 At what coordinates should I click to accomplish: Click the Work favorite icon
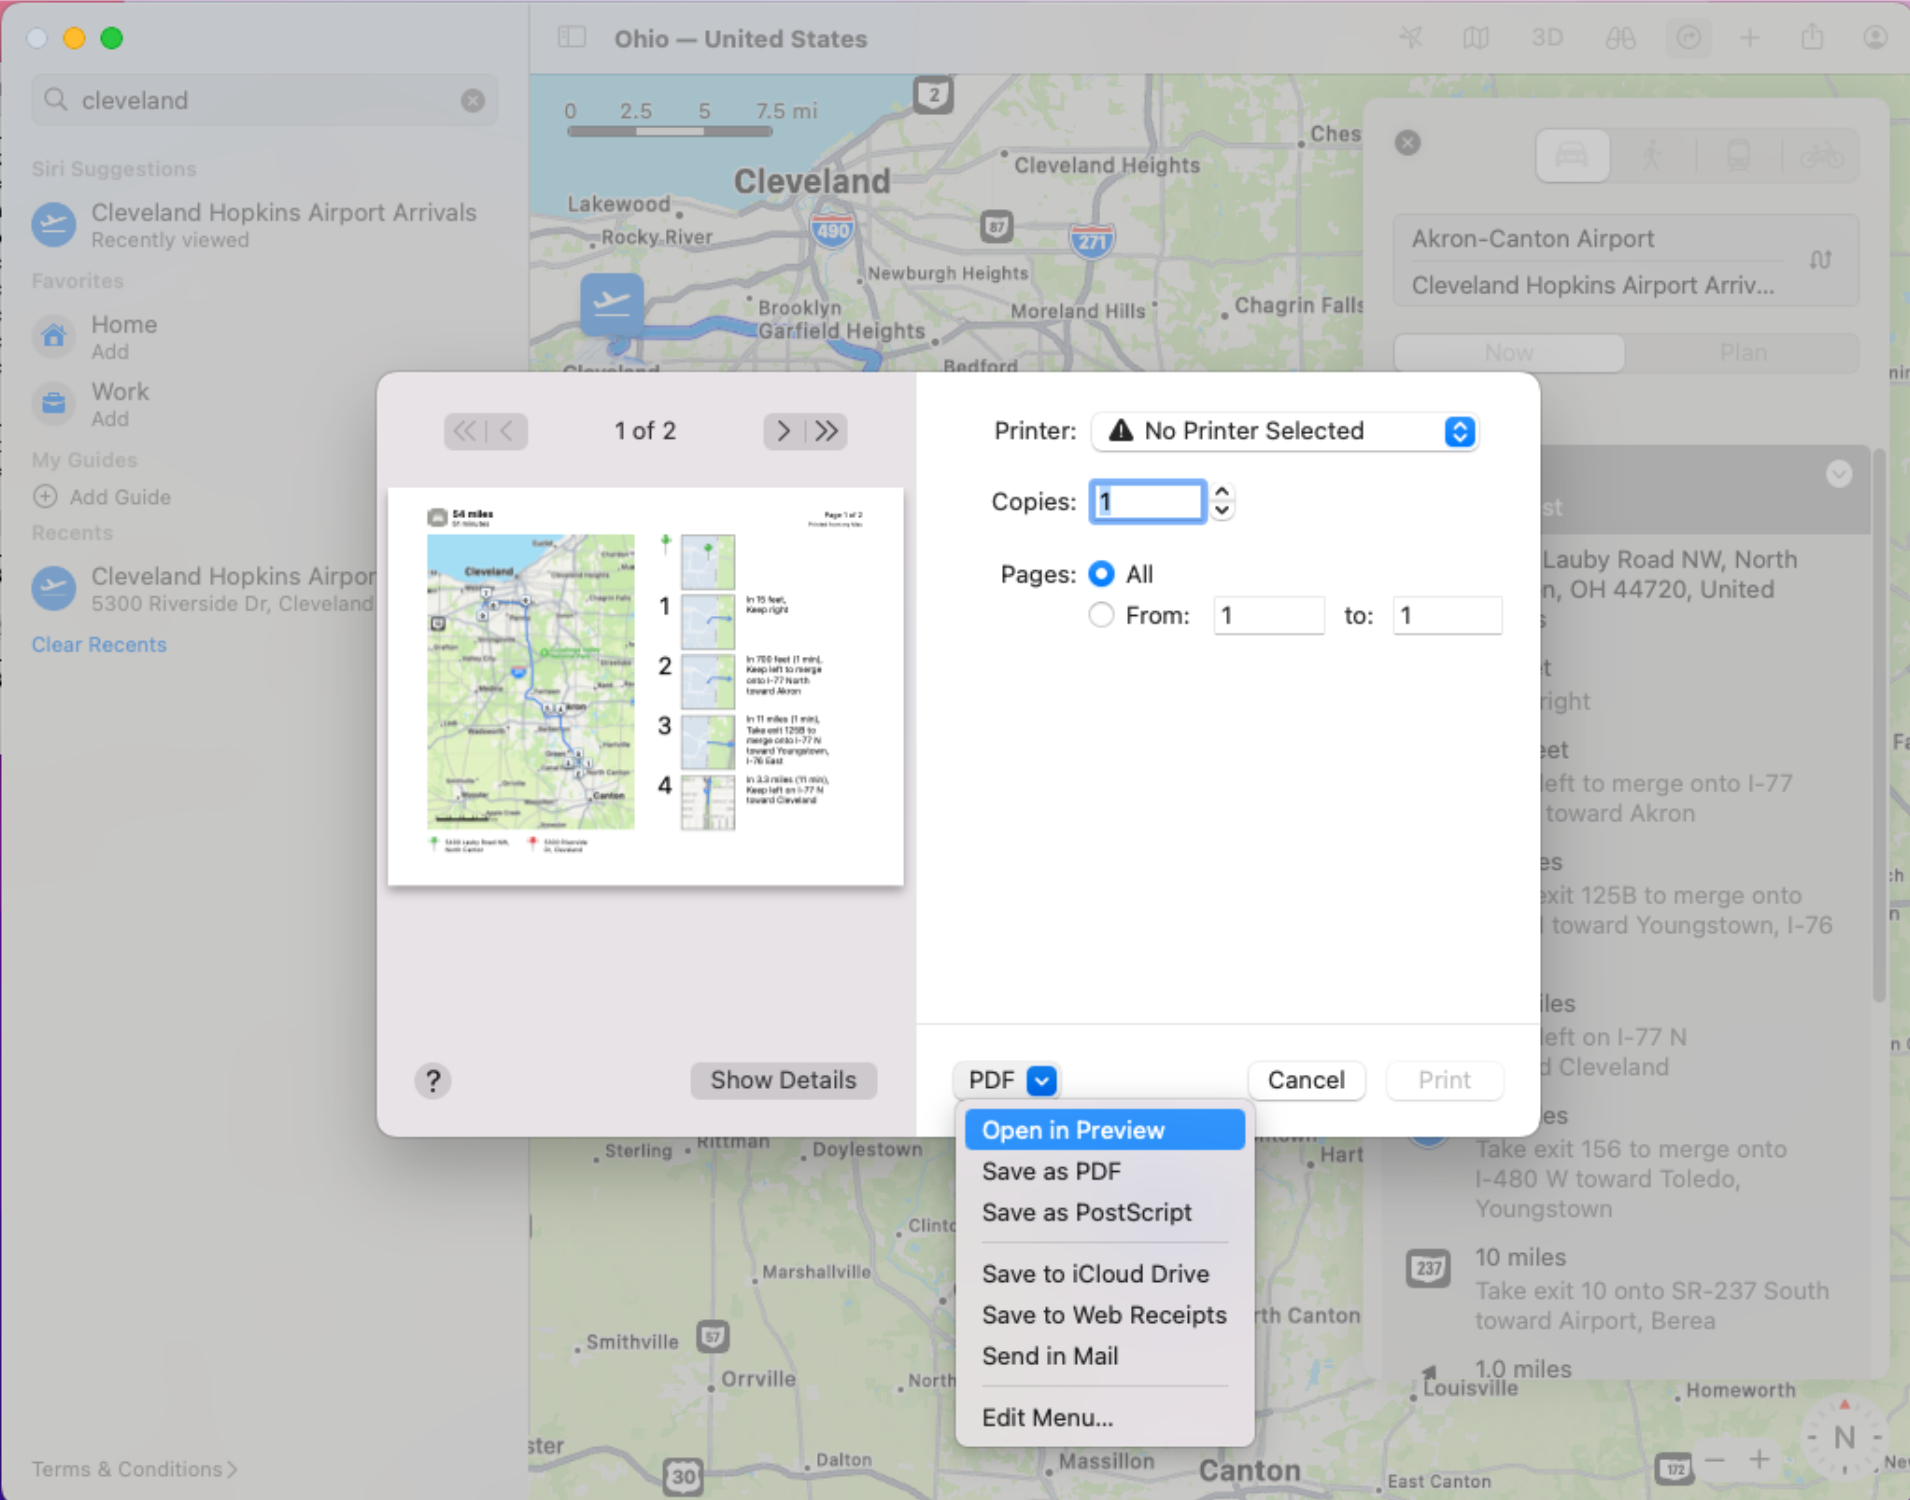(54, 404)
